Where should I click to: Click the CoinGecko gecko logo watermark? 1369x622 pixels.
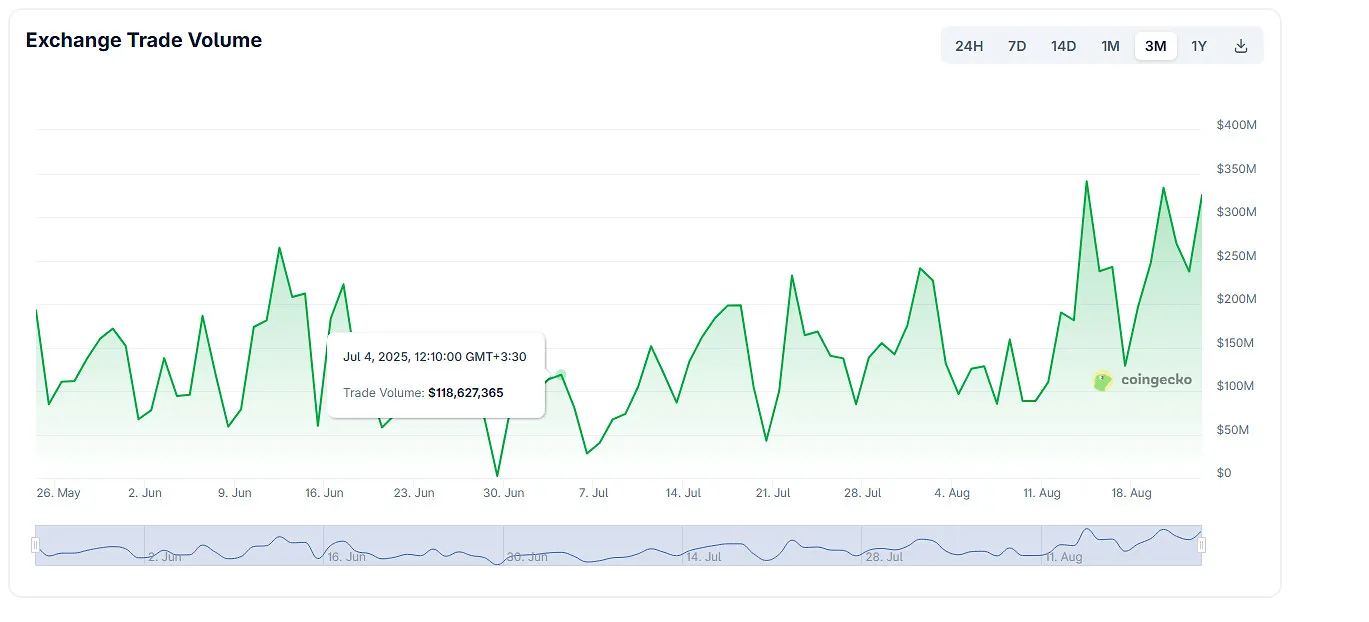1103,380
